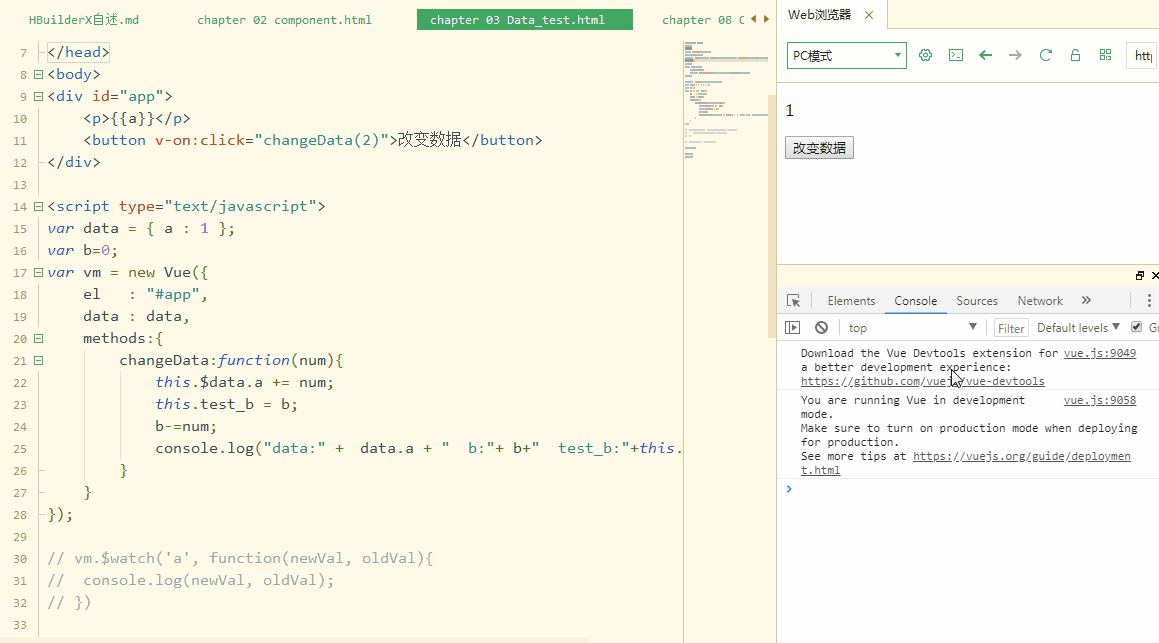The width and height of the screenshot is (1159, 643).
Task: Click the code minimap overview
Action: pyautogui.click(x=726, y=100)
